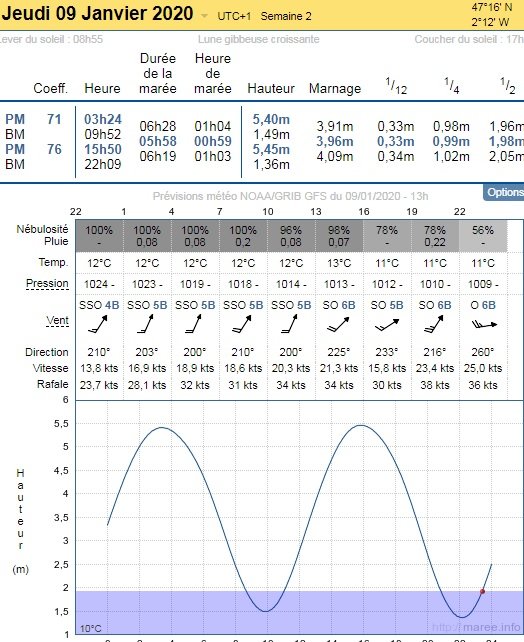Click the coefficient value 76
The height and width of the screenshot is (642, 524).
[x=54, y=149]
